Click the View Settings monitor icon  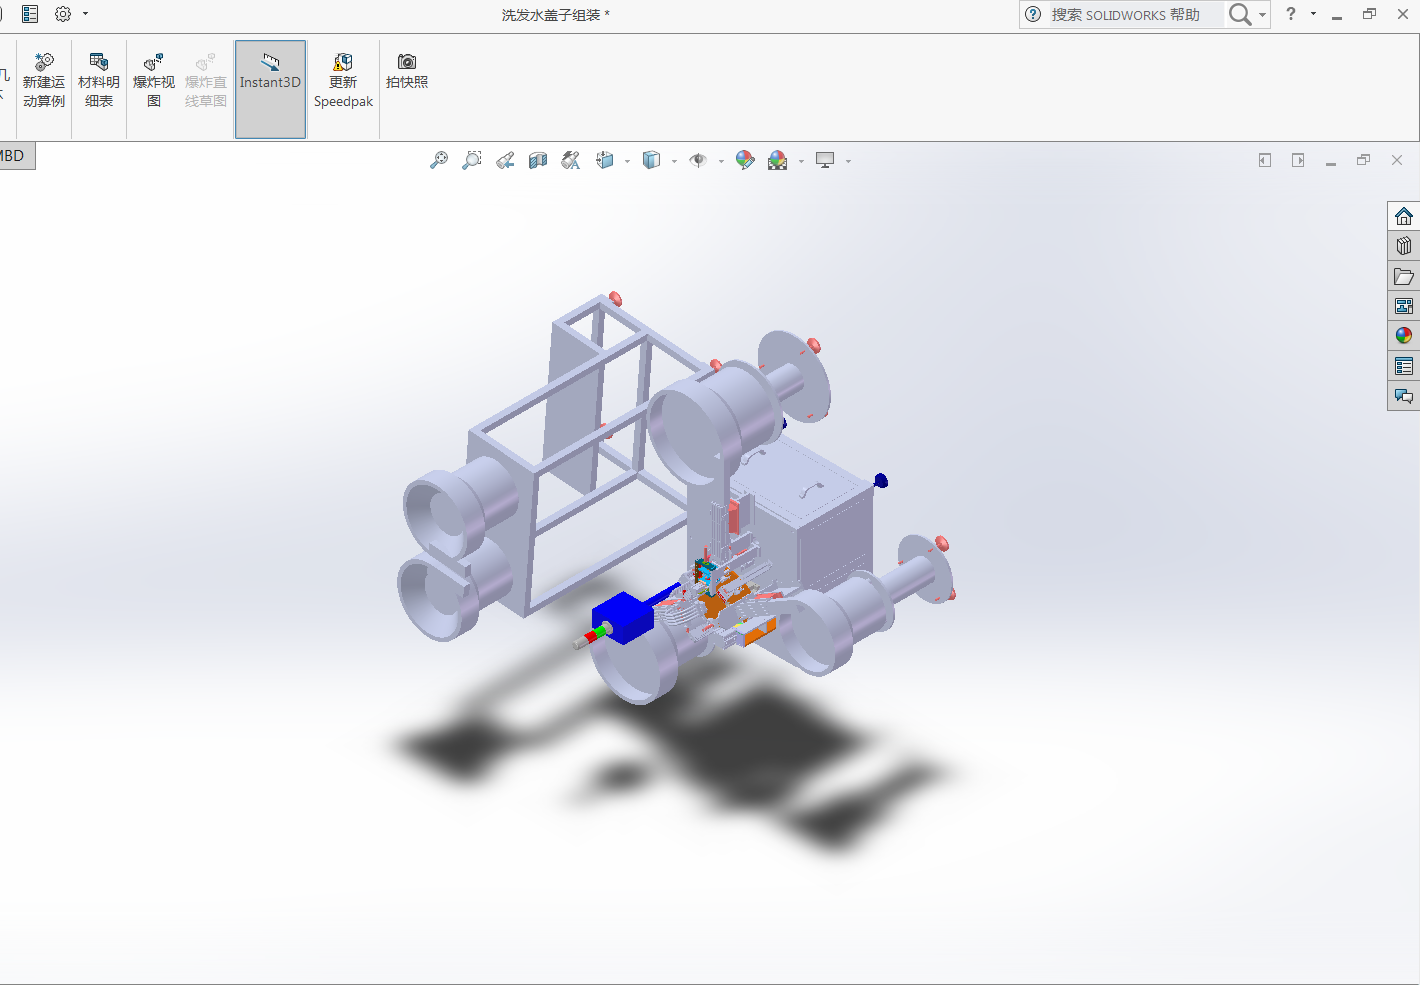point(825,161)
